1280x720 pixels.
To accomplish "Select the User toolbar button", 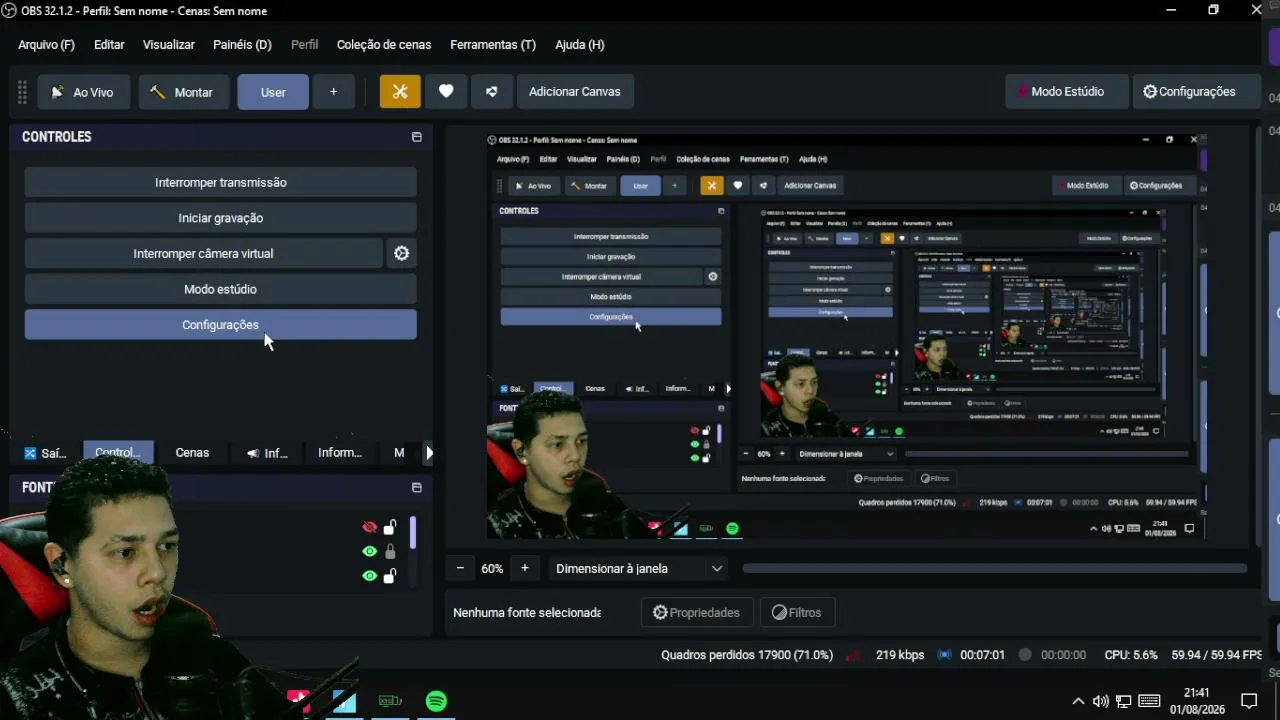I will point(273,92).
